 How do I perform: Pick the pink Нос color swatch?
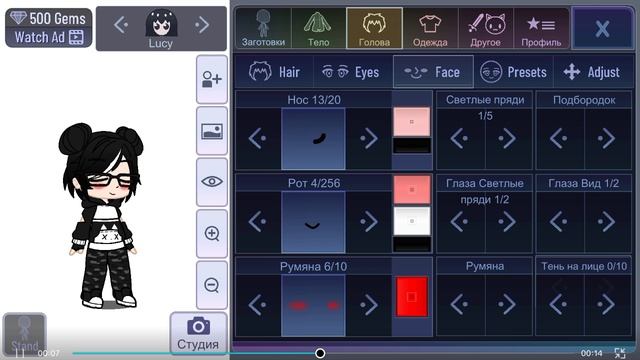pyautogui.click(x=412, y=122)
